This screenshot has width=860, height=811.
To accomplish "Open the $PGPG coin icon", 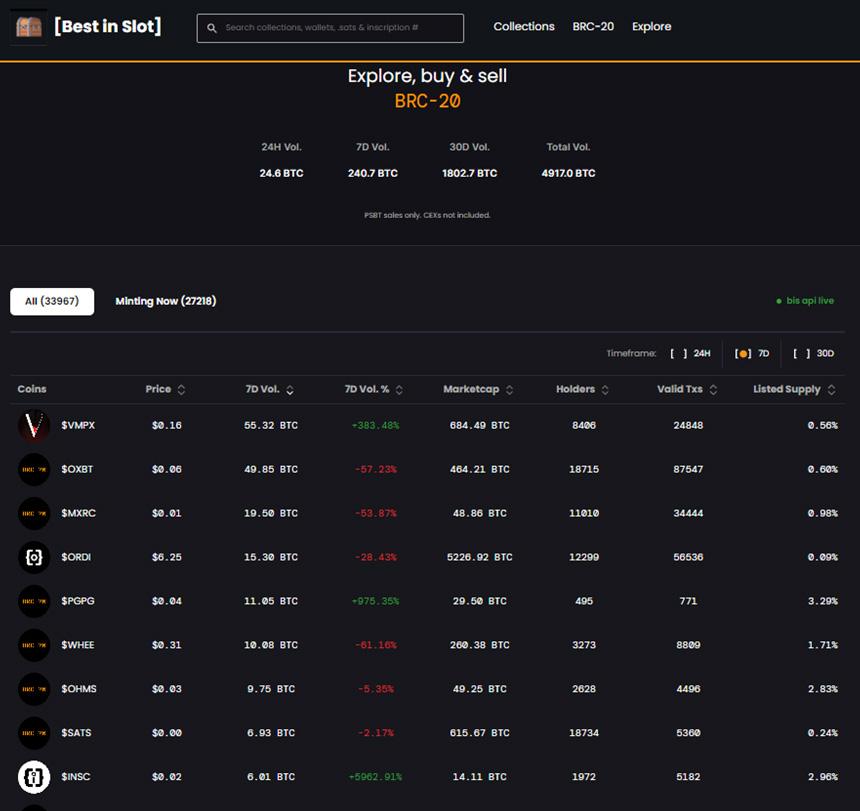I will (34, 601).
